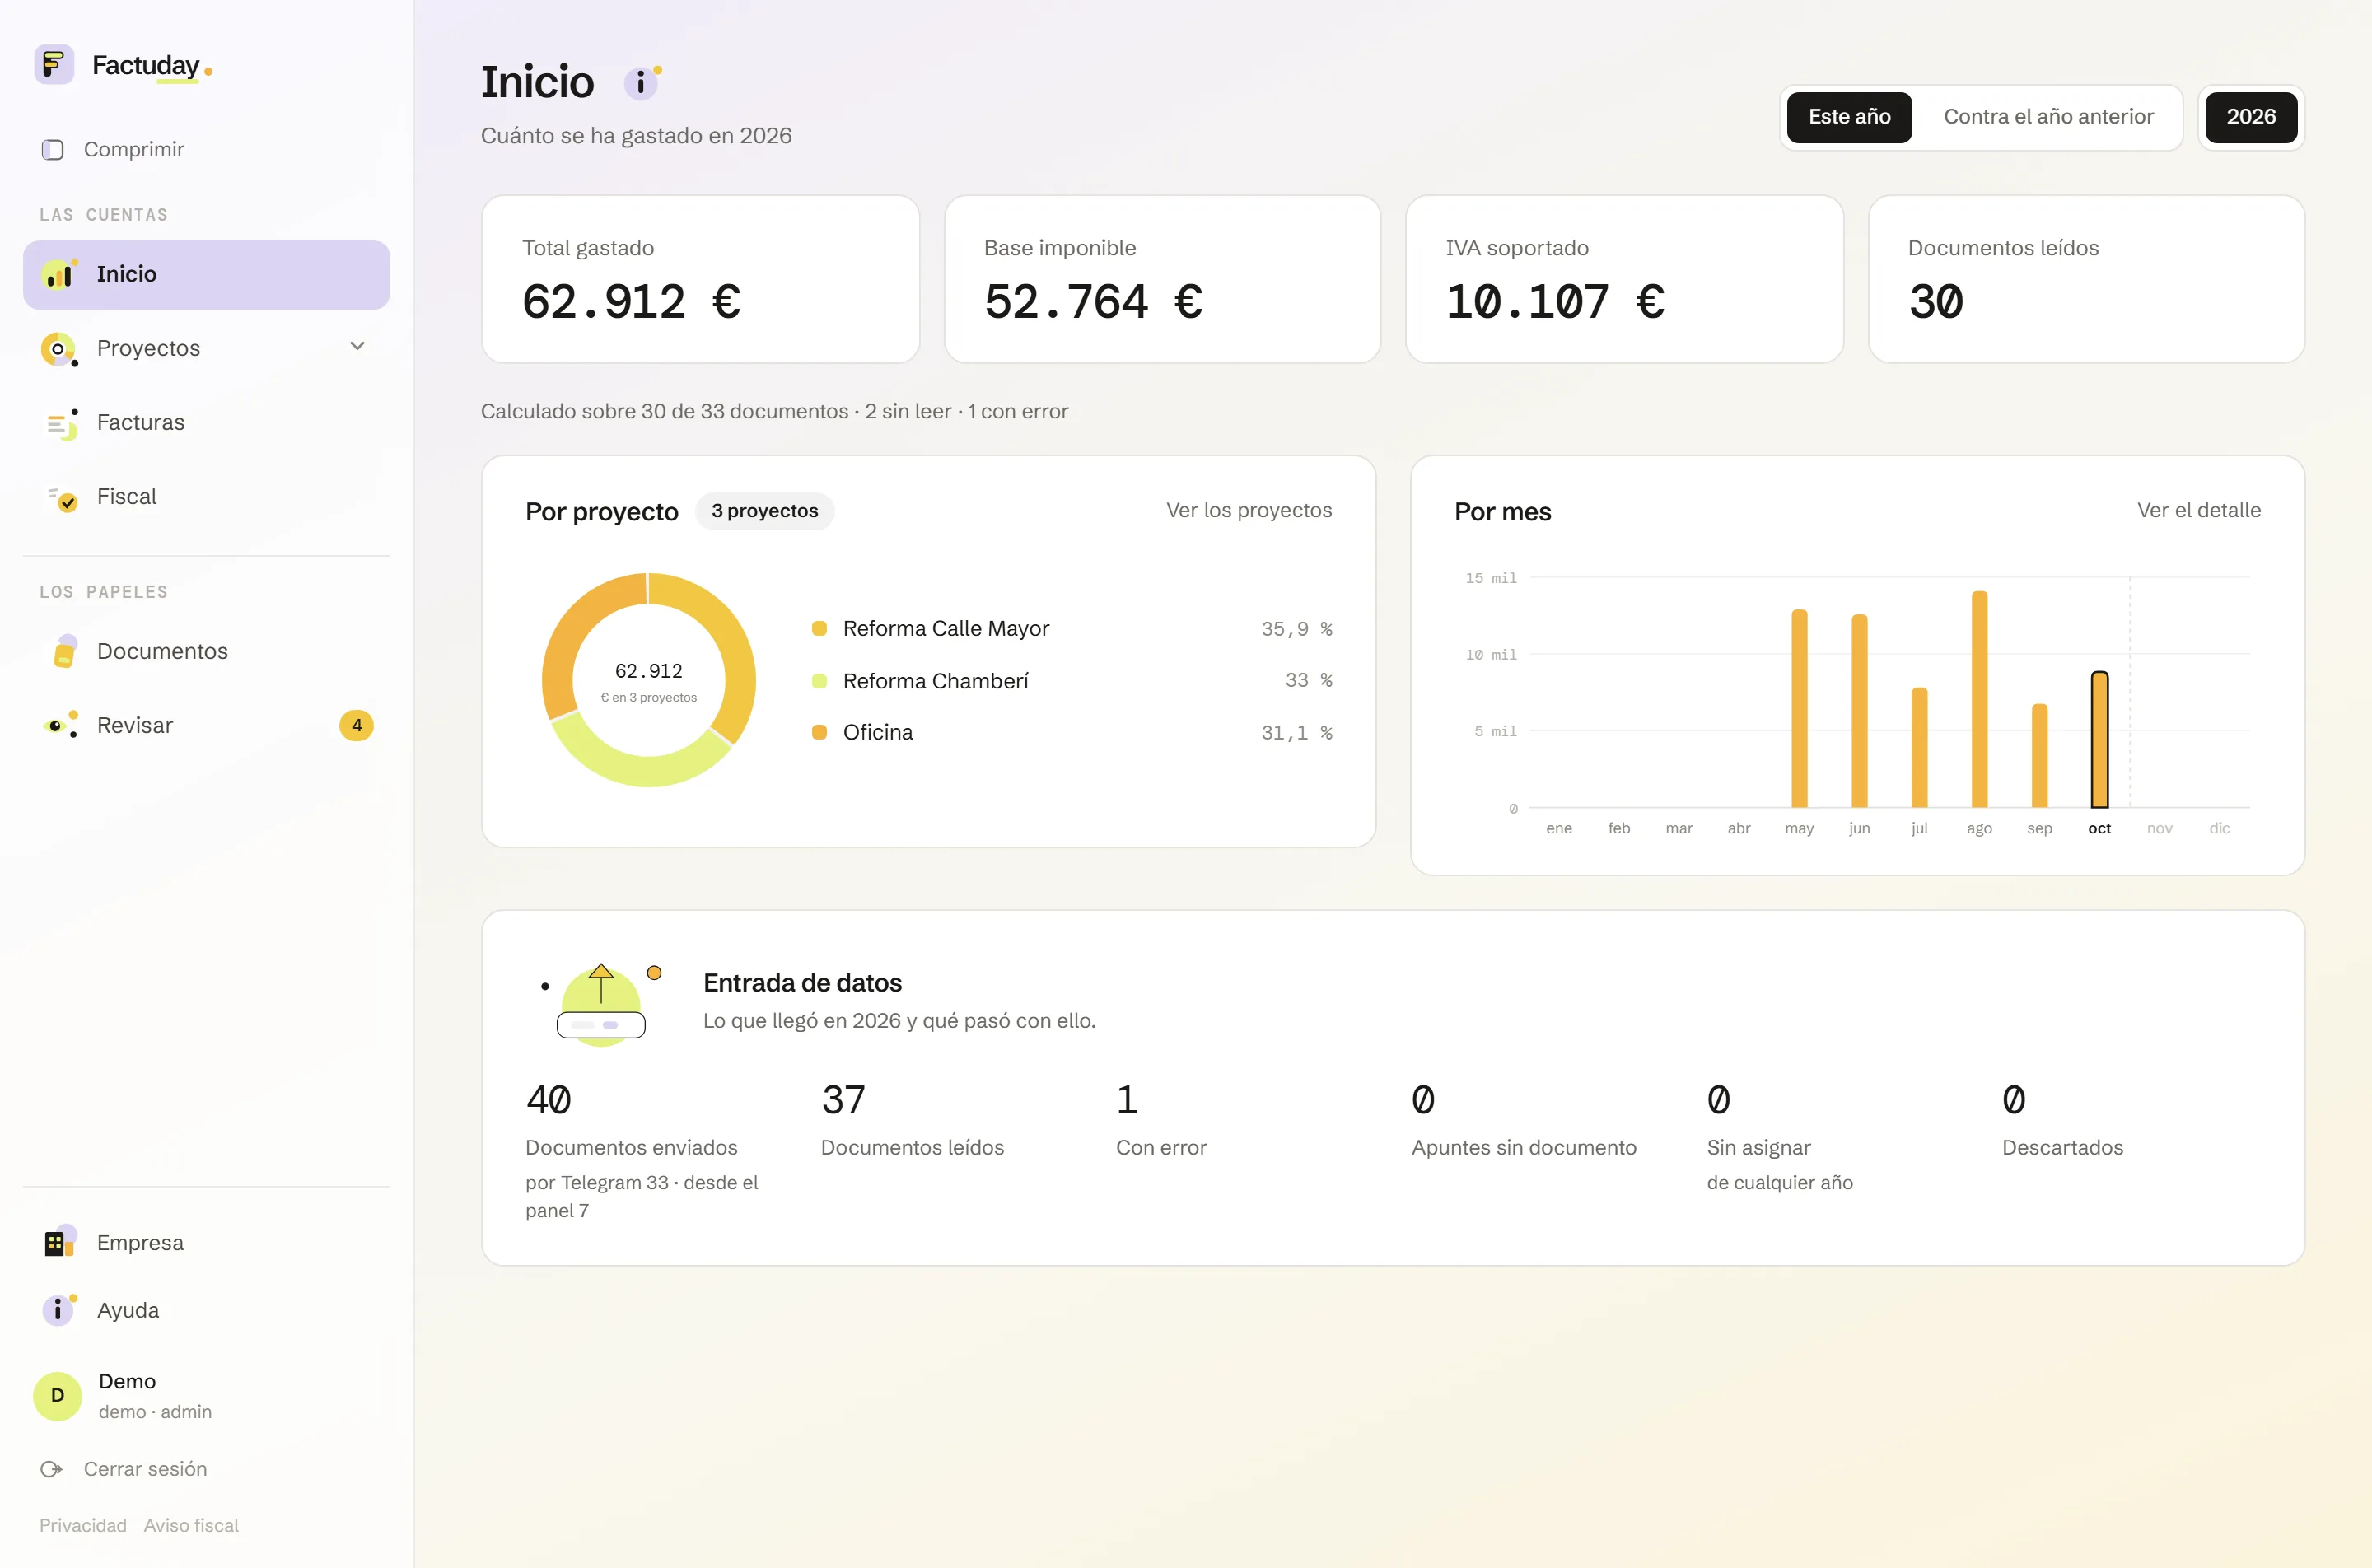Click the Total gastado card

click(x=700, y=279)
